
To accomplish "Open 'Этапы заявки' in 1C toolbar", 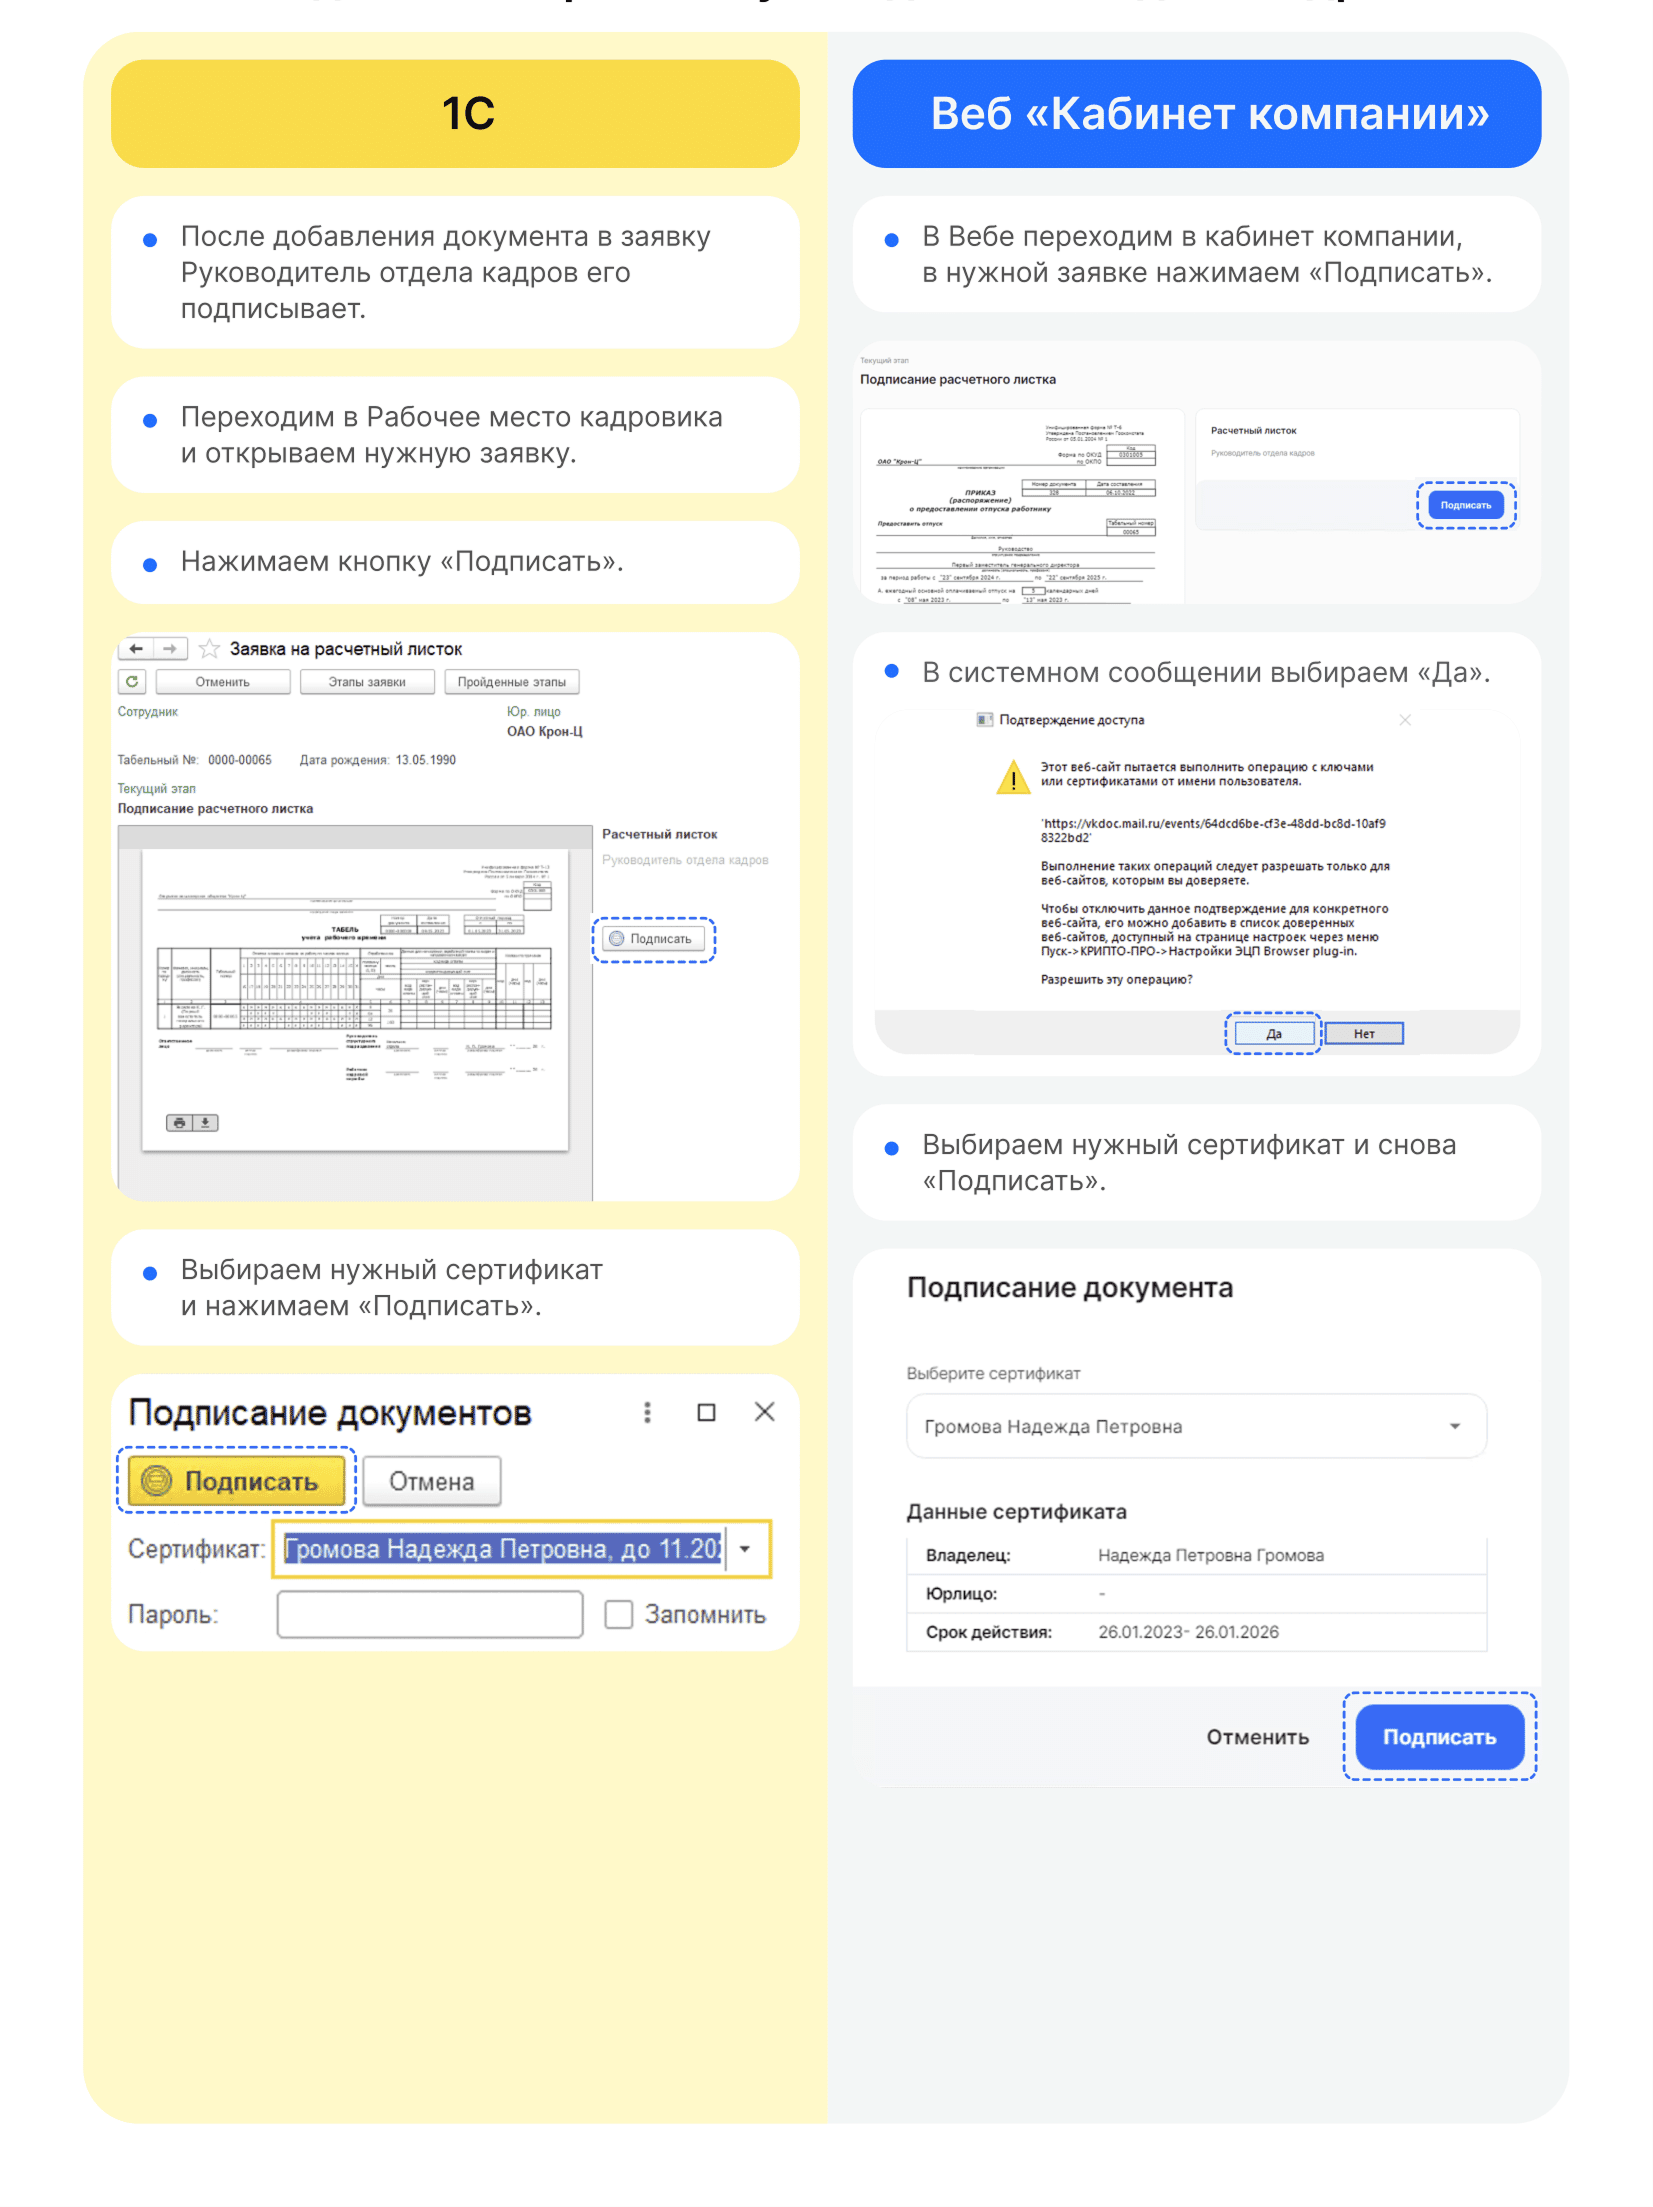I will coord(367,682).
